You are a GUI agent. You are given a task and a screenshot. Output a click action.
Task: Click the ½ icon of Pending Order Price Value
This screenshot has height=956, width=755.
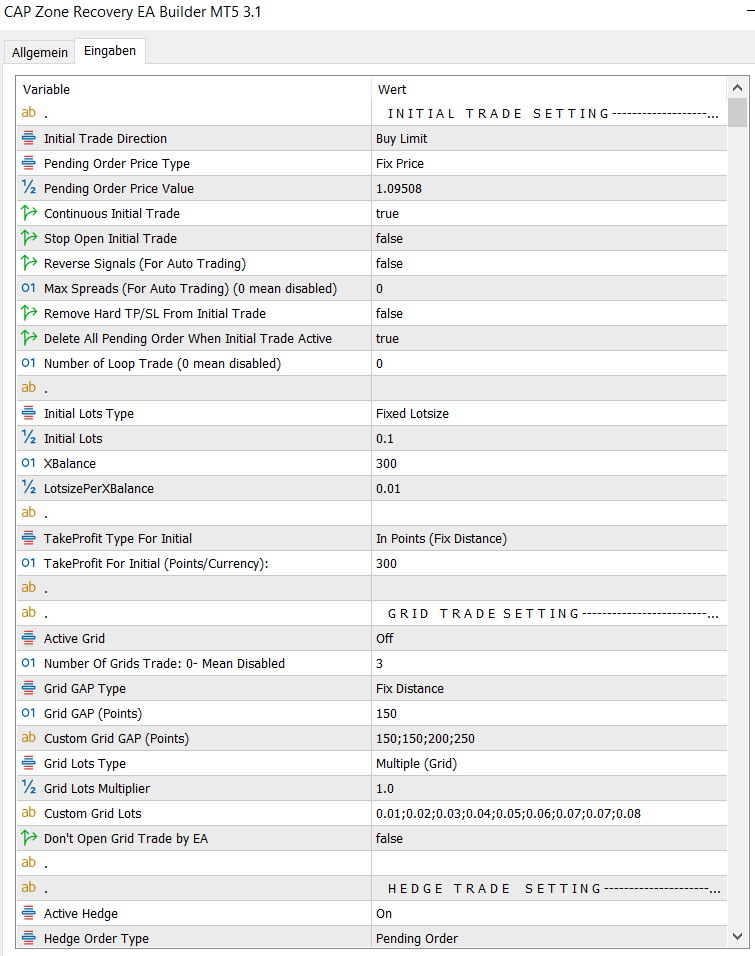click(x=29, y=188)
